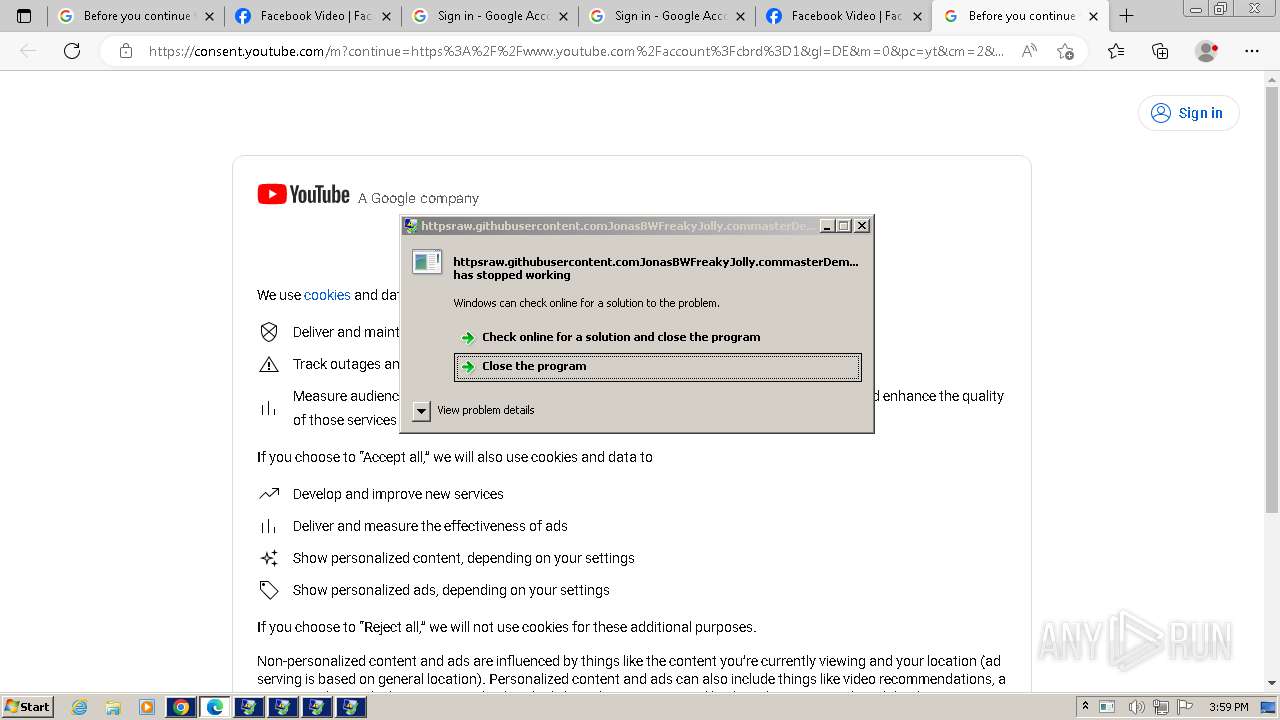This screenshot has height=720, width=1280.
Task: Click the shield icon beside 'Deliver and maint'
Action: pyautogui.click(x=269, y=332)
